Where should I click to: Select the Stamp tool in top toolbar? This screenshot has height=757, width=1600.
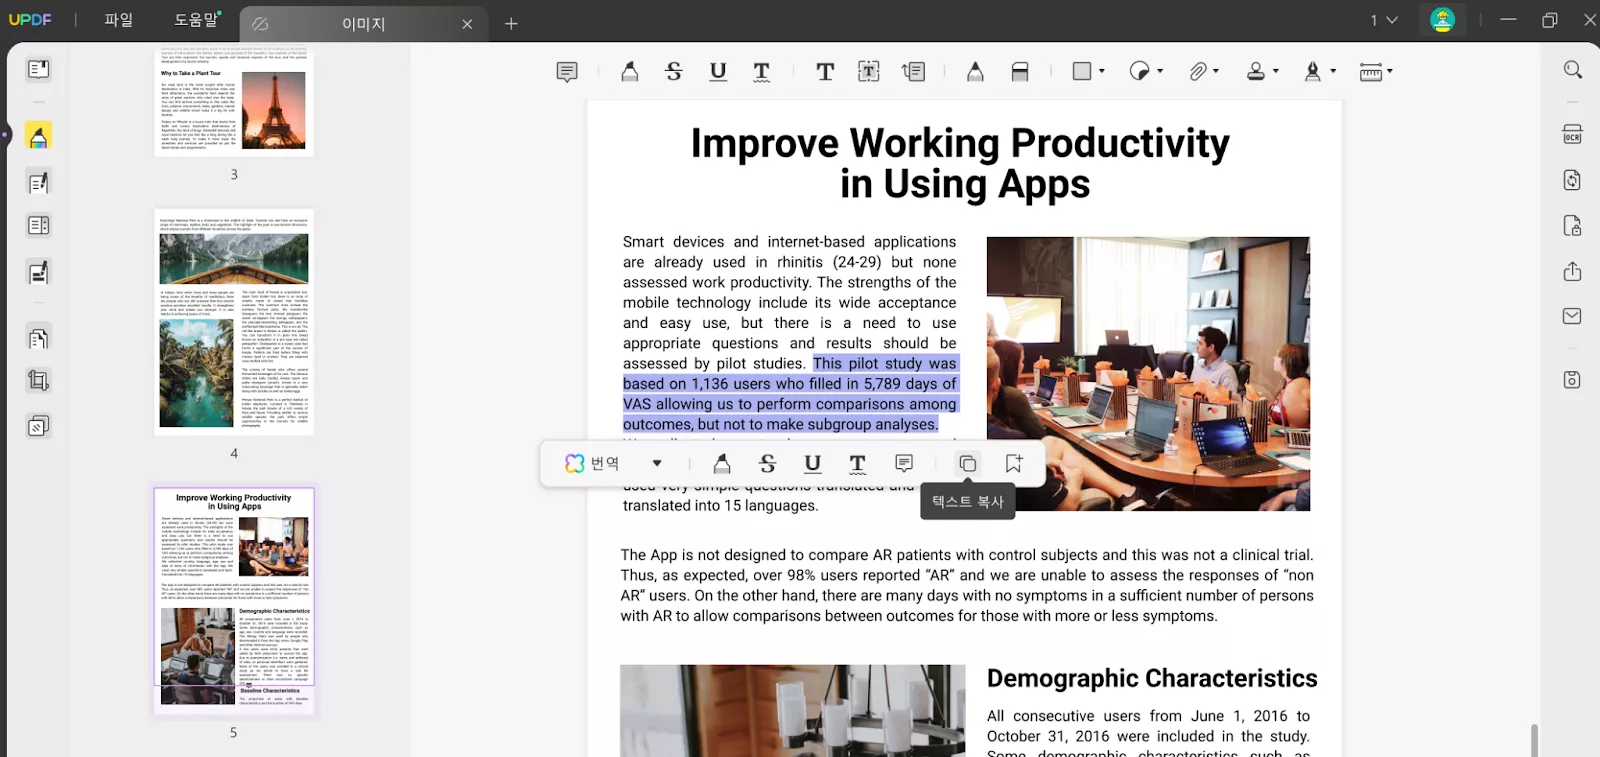point(1256,71)
